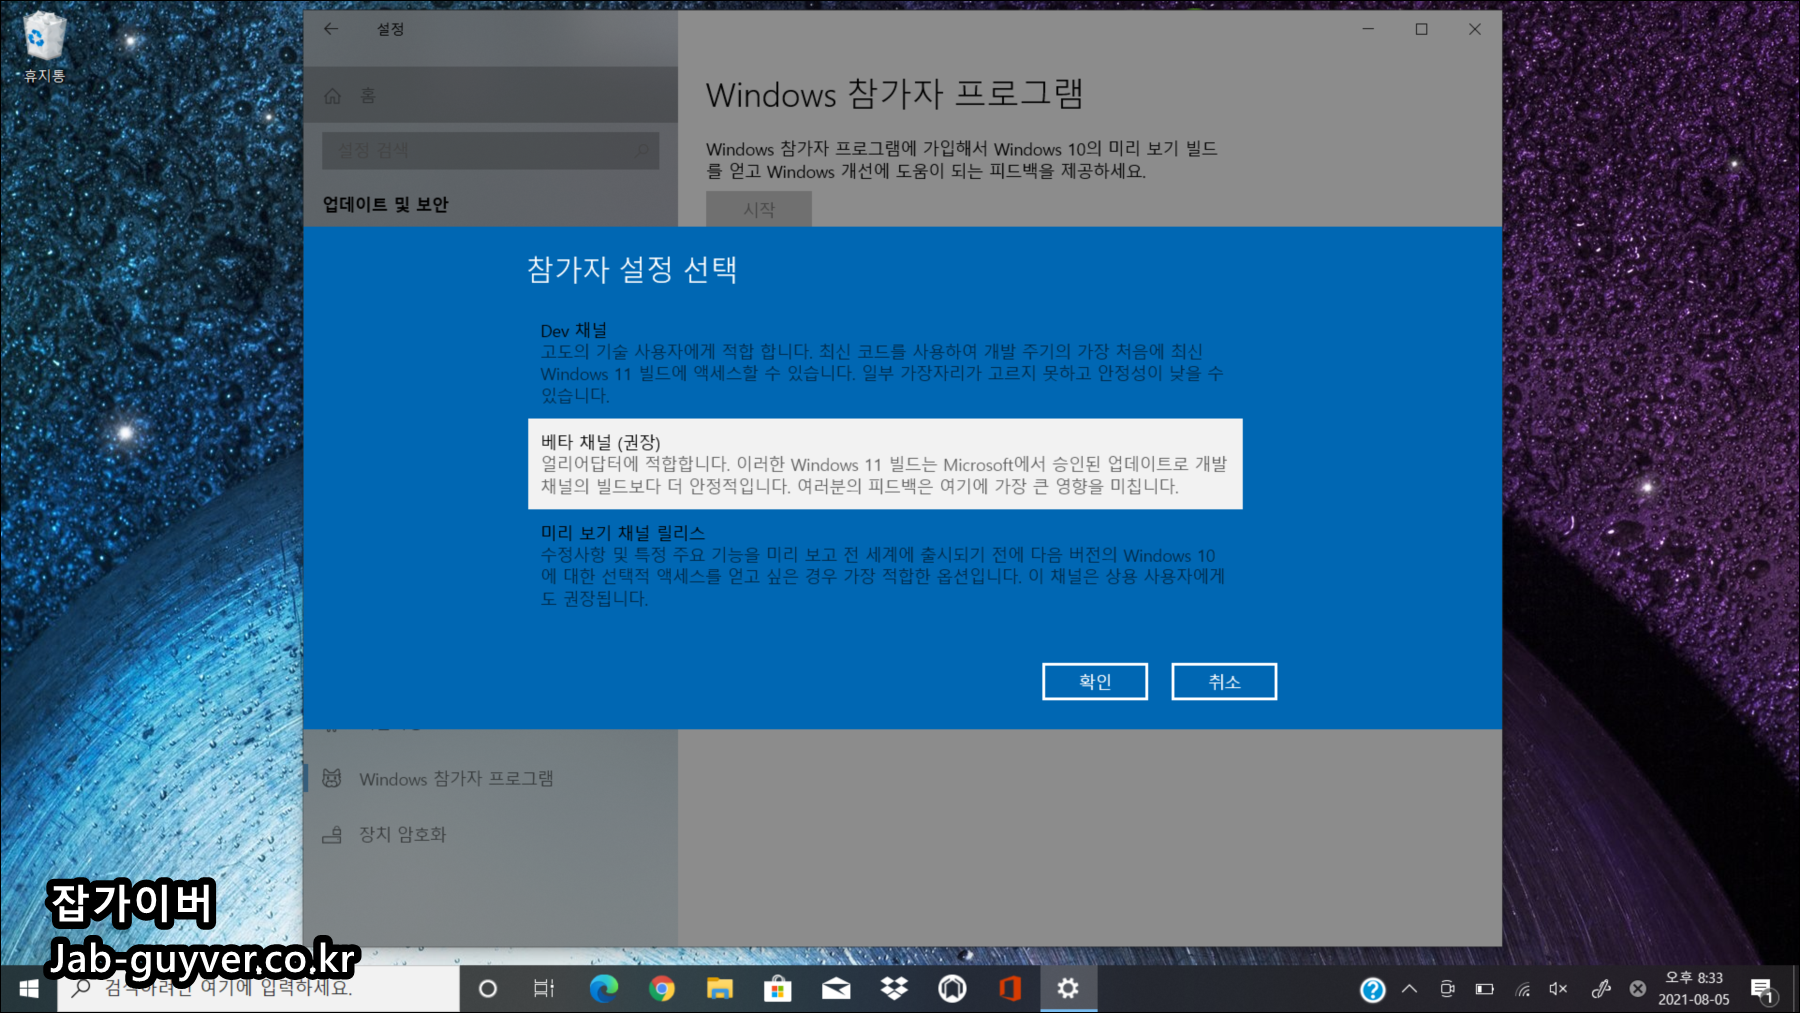This screenshot has width=1800, height=1013.
Task: Open the notification action center icon
Action: click(1762, 990)
